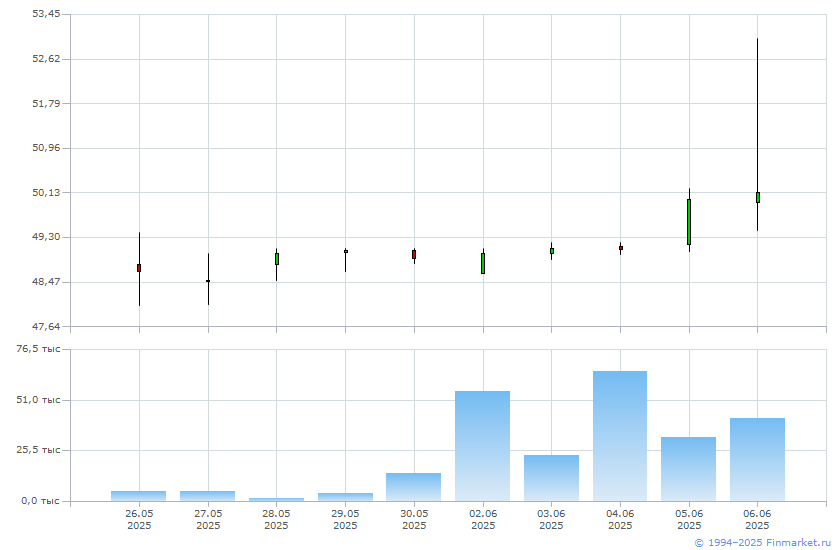Viewport: 840px width, 550px height.
Task: Click the 50,96 price axis label
Action: click(x=46, y=147)
